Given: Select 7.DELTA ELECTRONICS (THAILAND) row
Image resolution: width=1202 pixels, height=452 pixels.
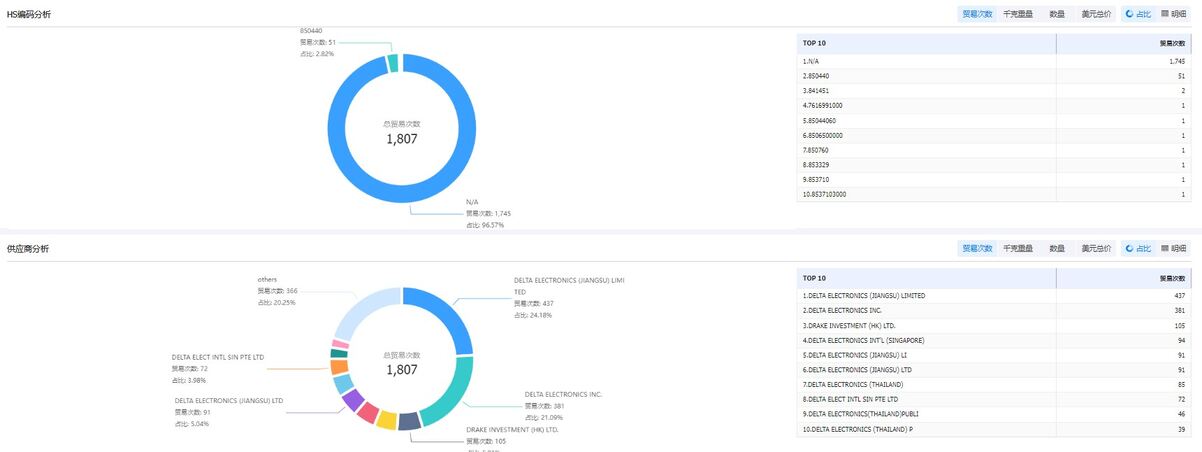Looking at the screenshot, I should (993, 385).
